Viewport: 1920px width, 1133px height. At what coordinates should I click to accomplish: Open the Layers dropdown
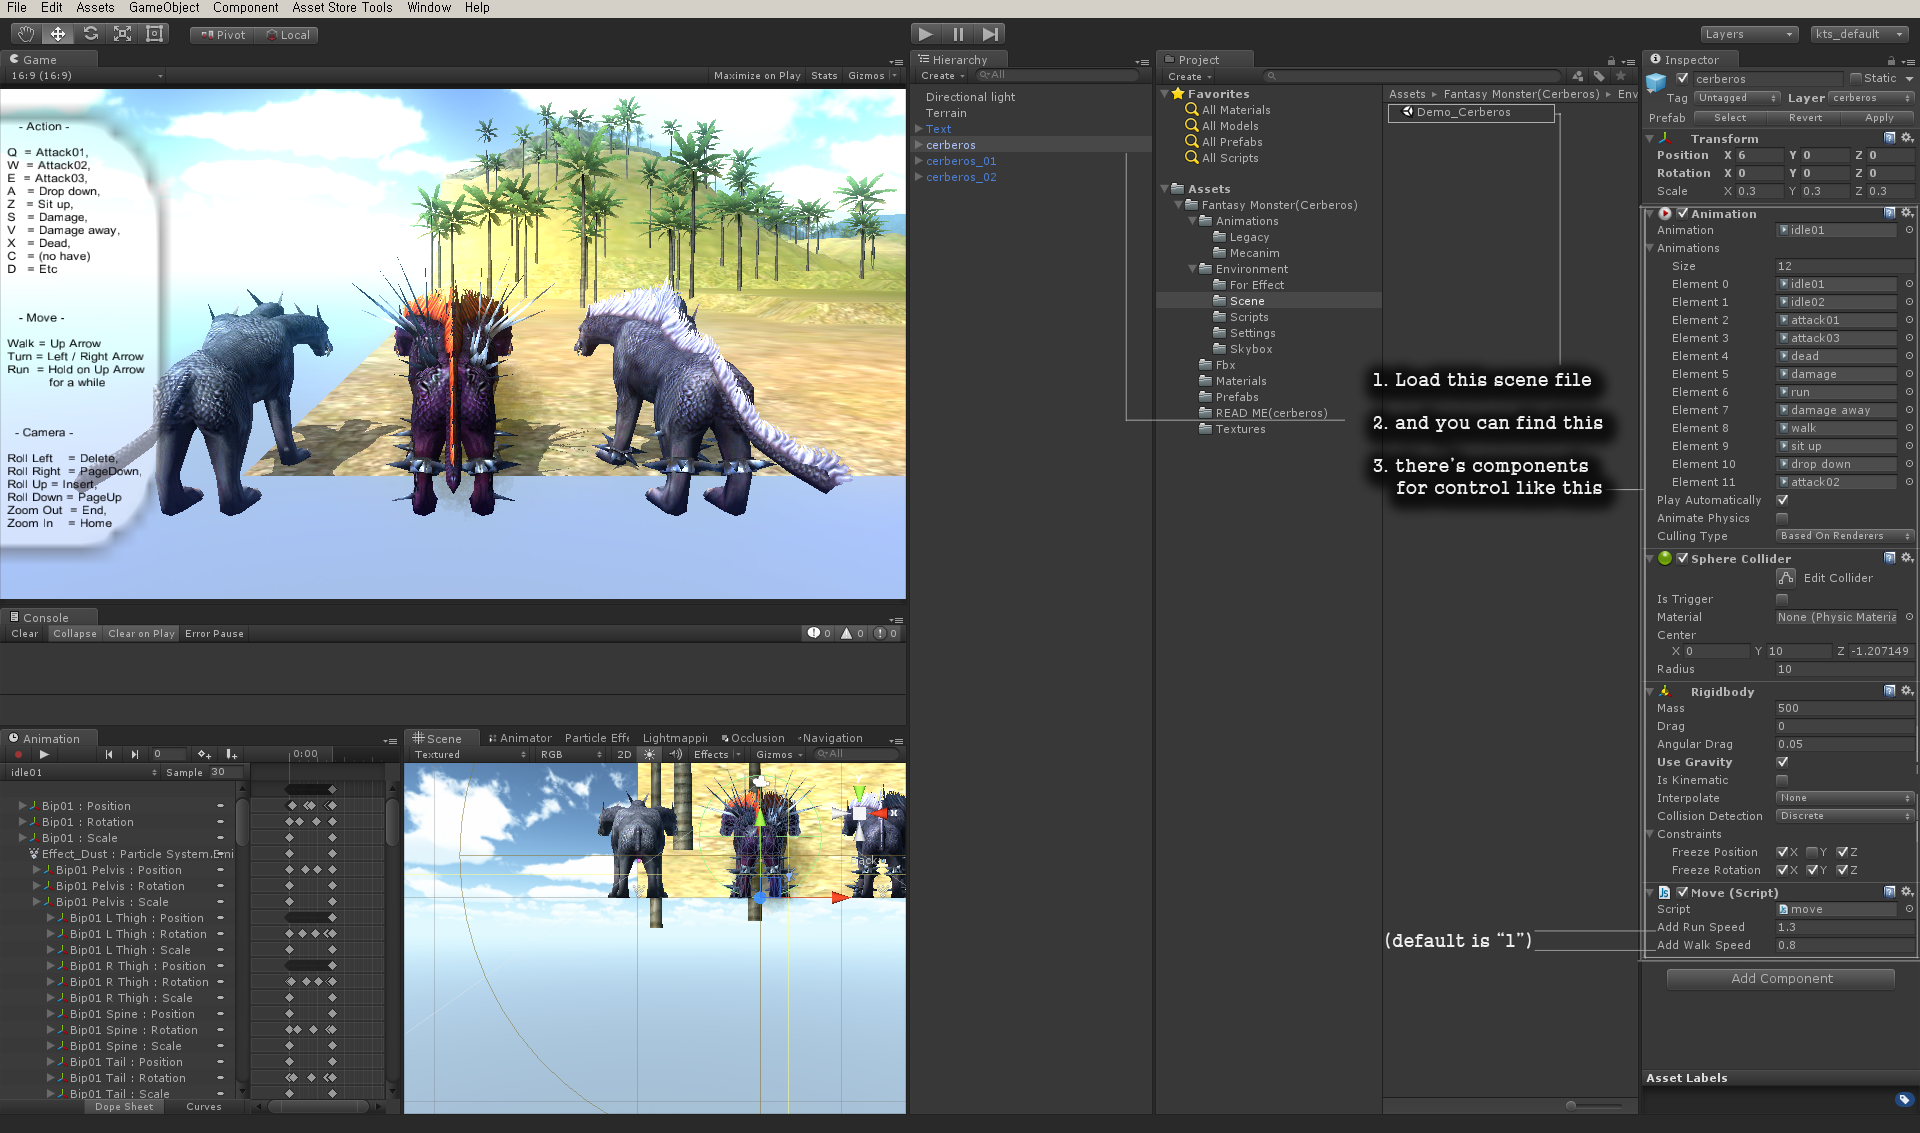[1748, 34]
